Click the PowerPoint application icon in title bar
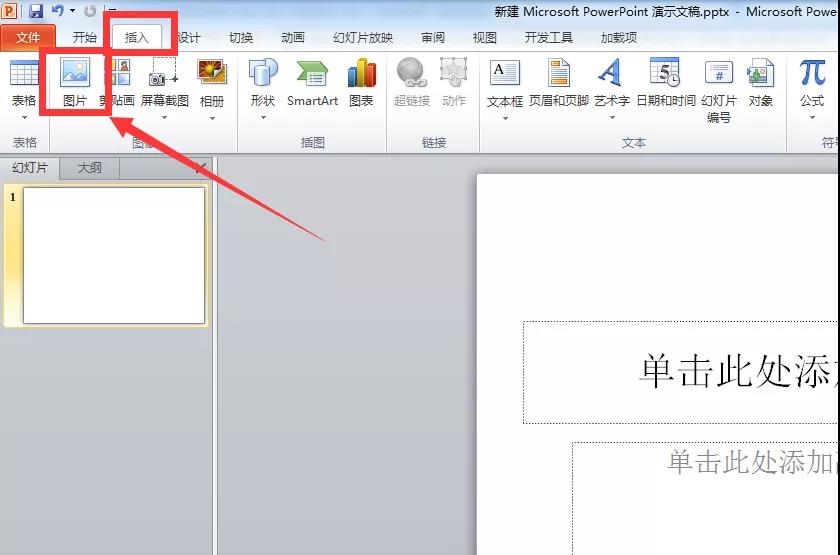 click(9, 10)
